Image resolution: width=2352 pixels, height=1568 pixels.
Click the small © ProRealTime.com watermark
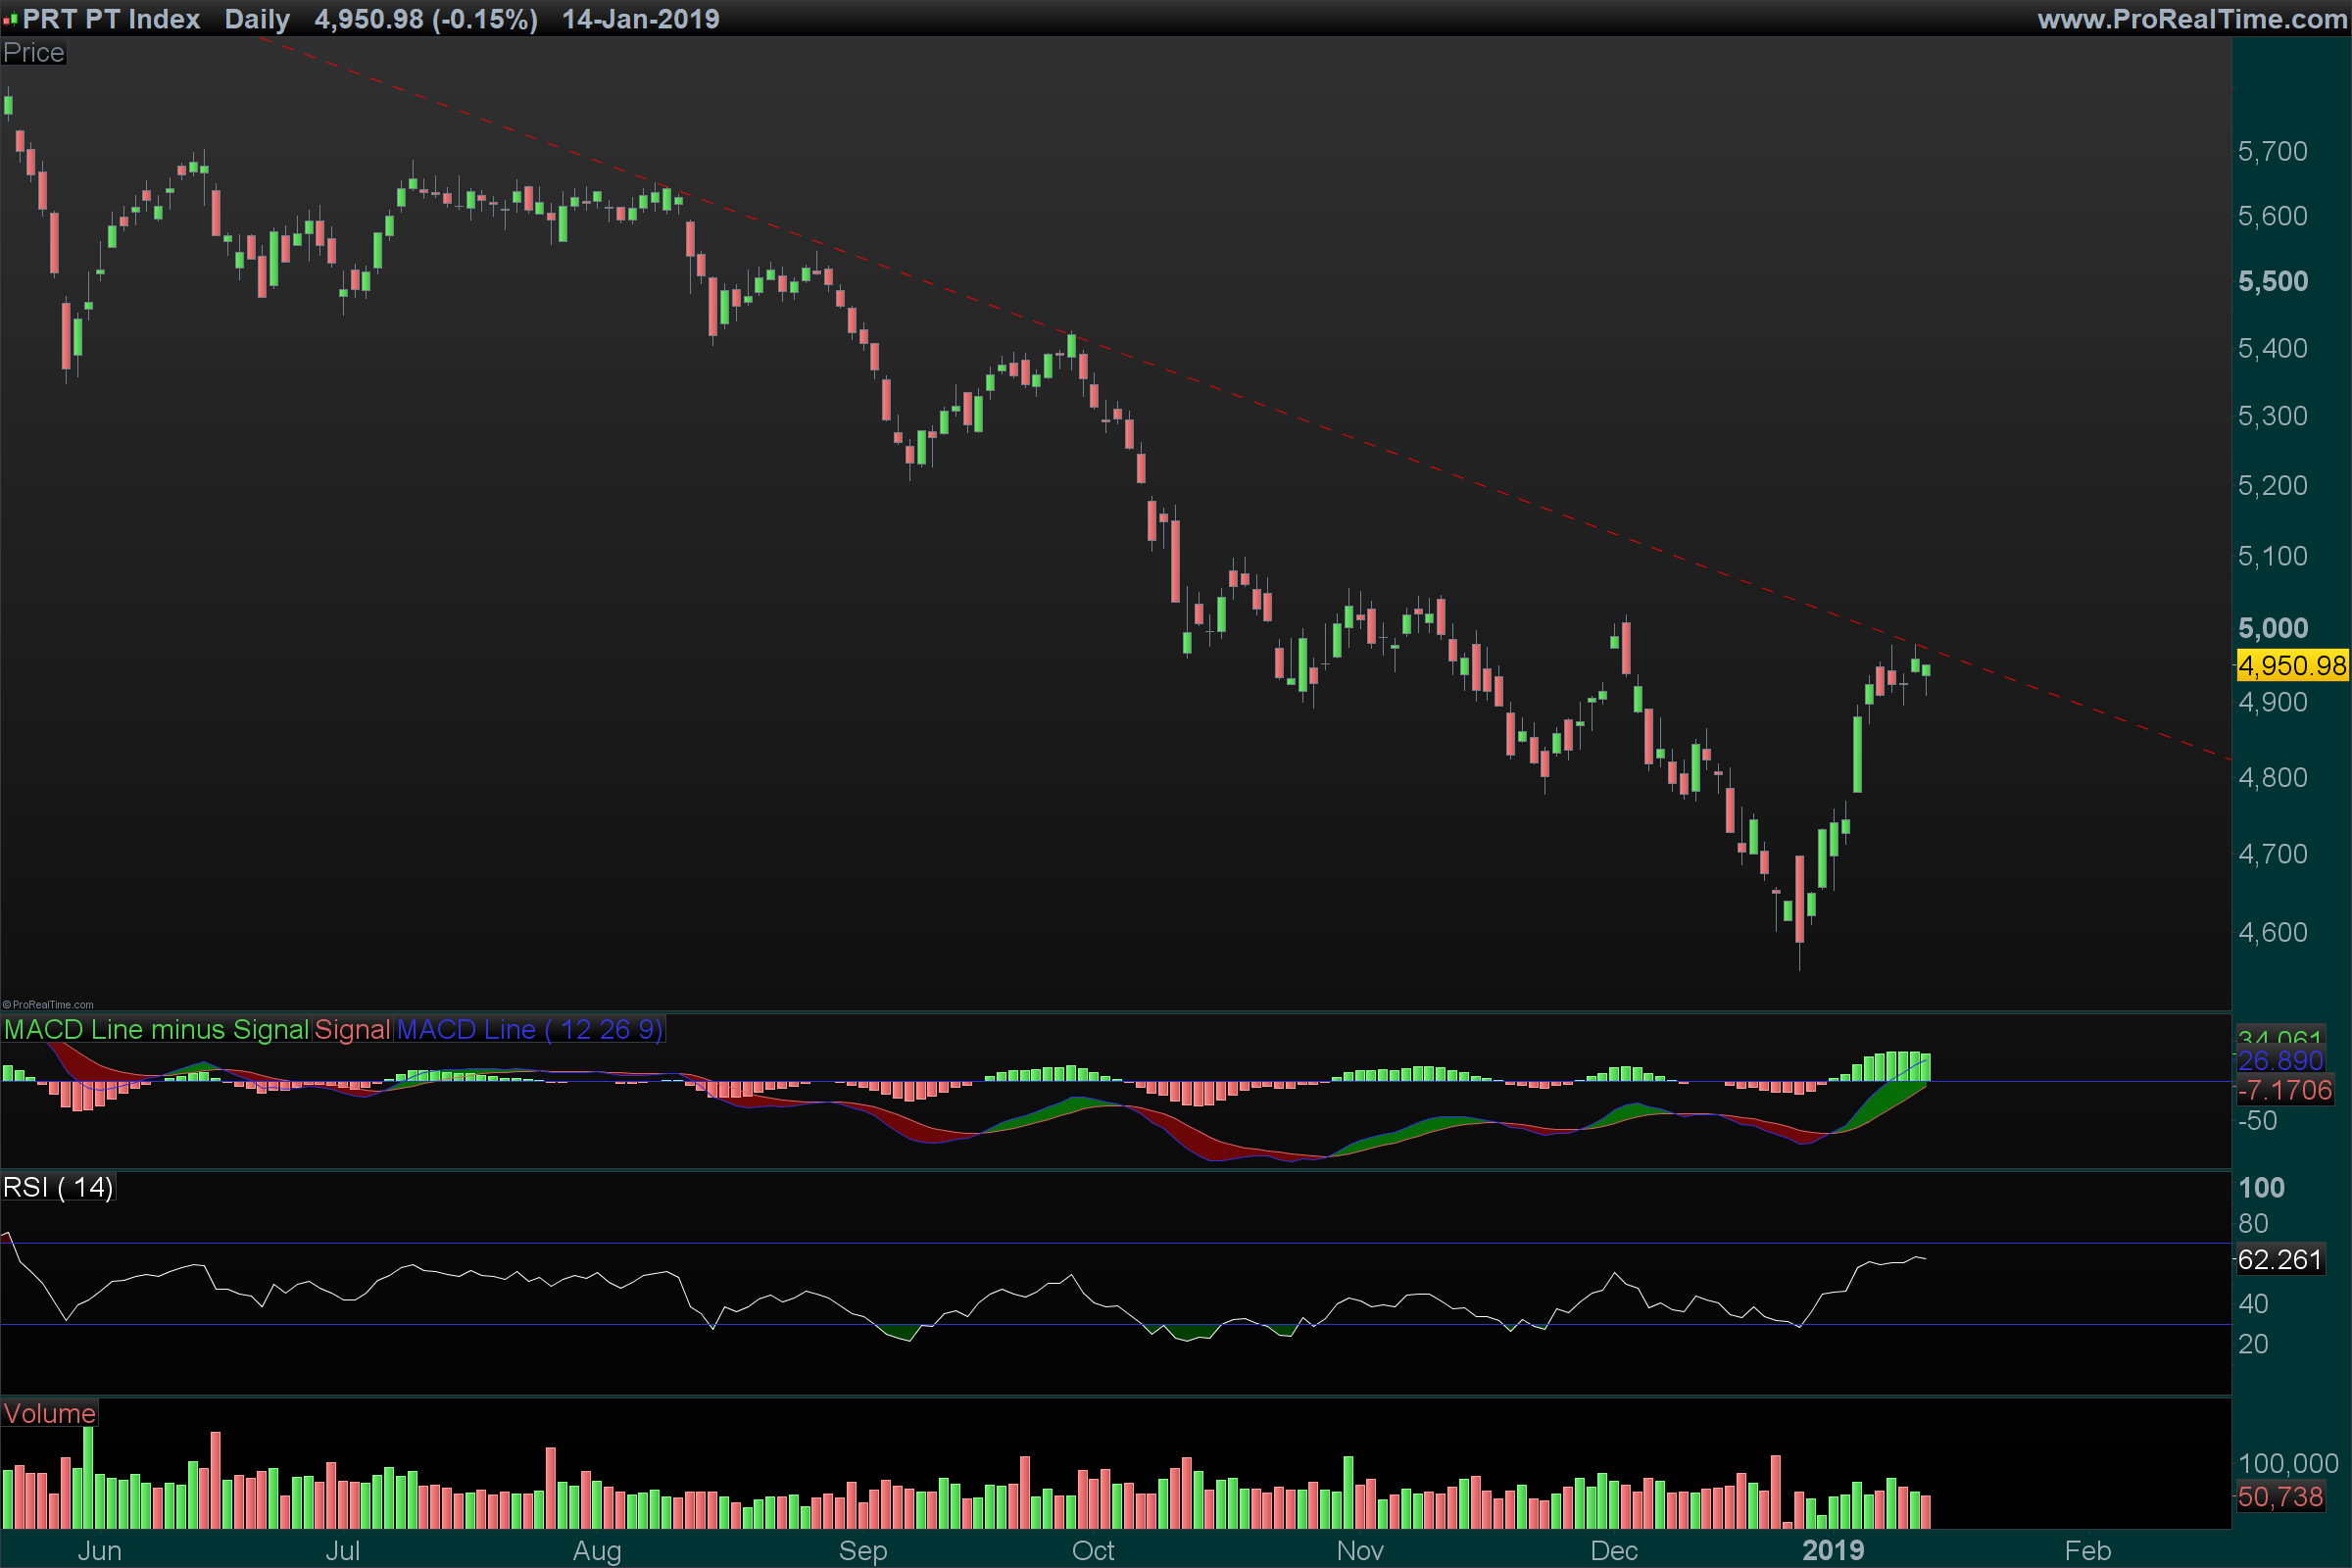(48, 1005)
